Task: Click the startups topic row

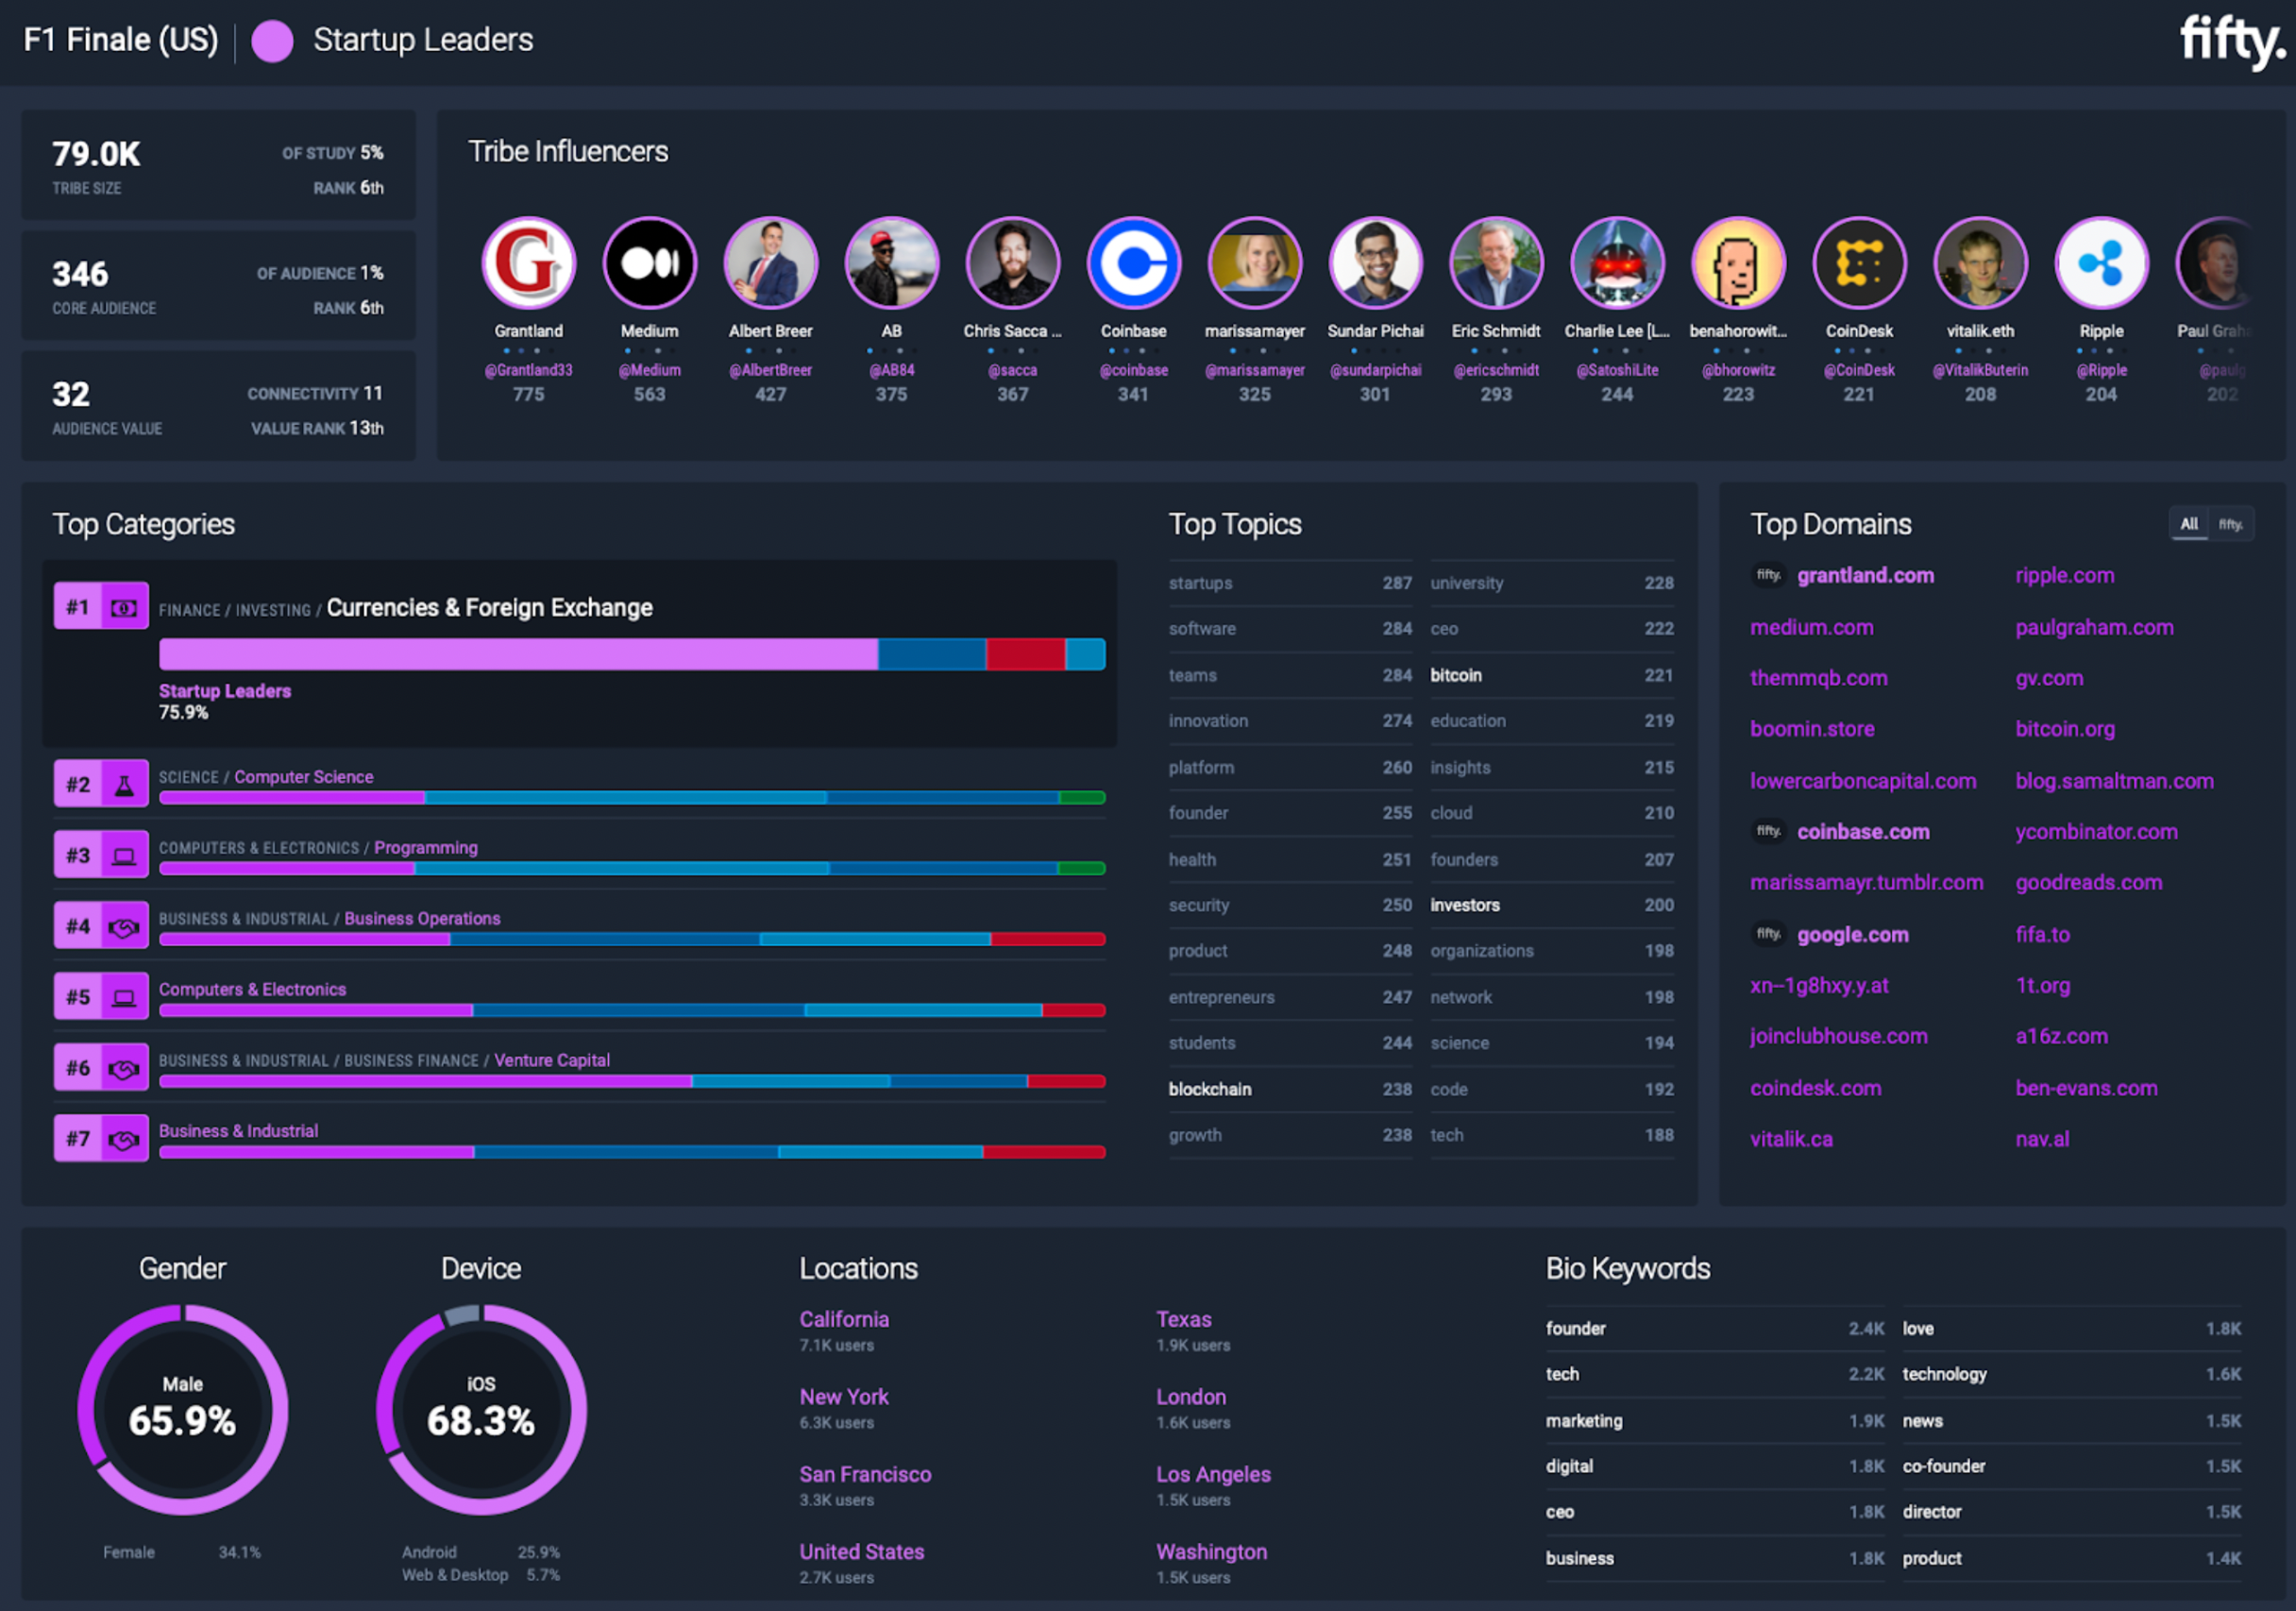Action: (x=1290, y=583)
